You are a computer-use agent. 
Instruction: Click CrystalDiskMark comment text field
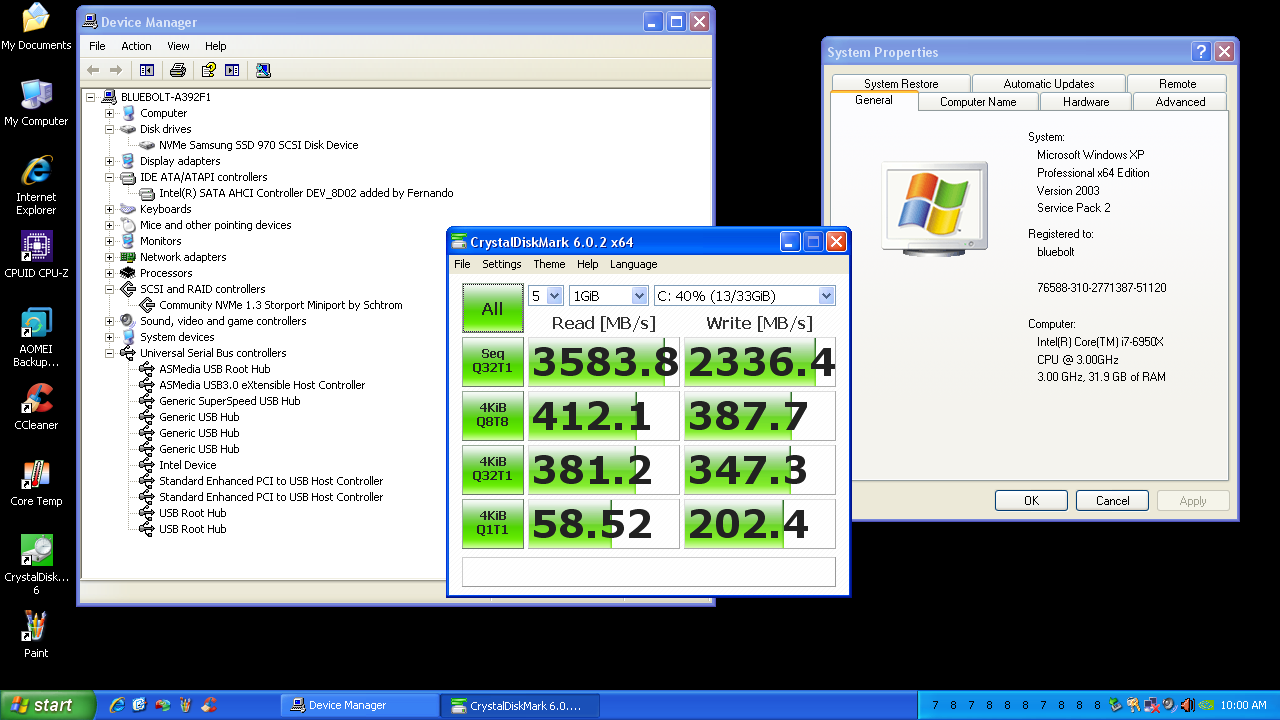(648, 571)
